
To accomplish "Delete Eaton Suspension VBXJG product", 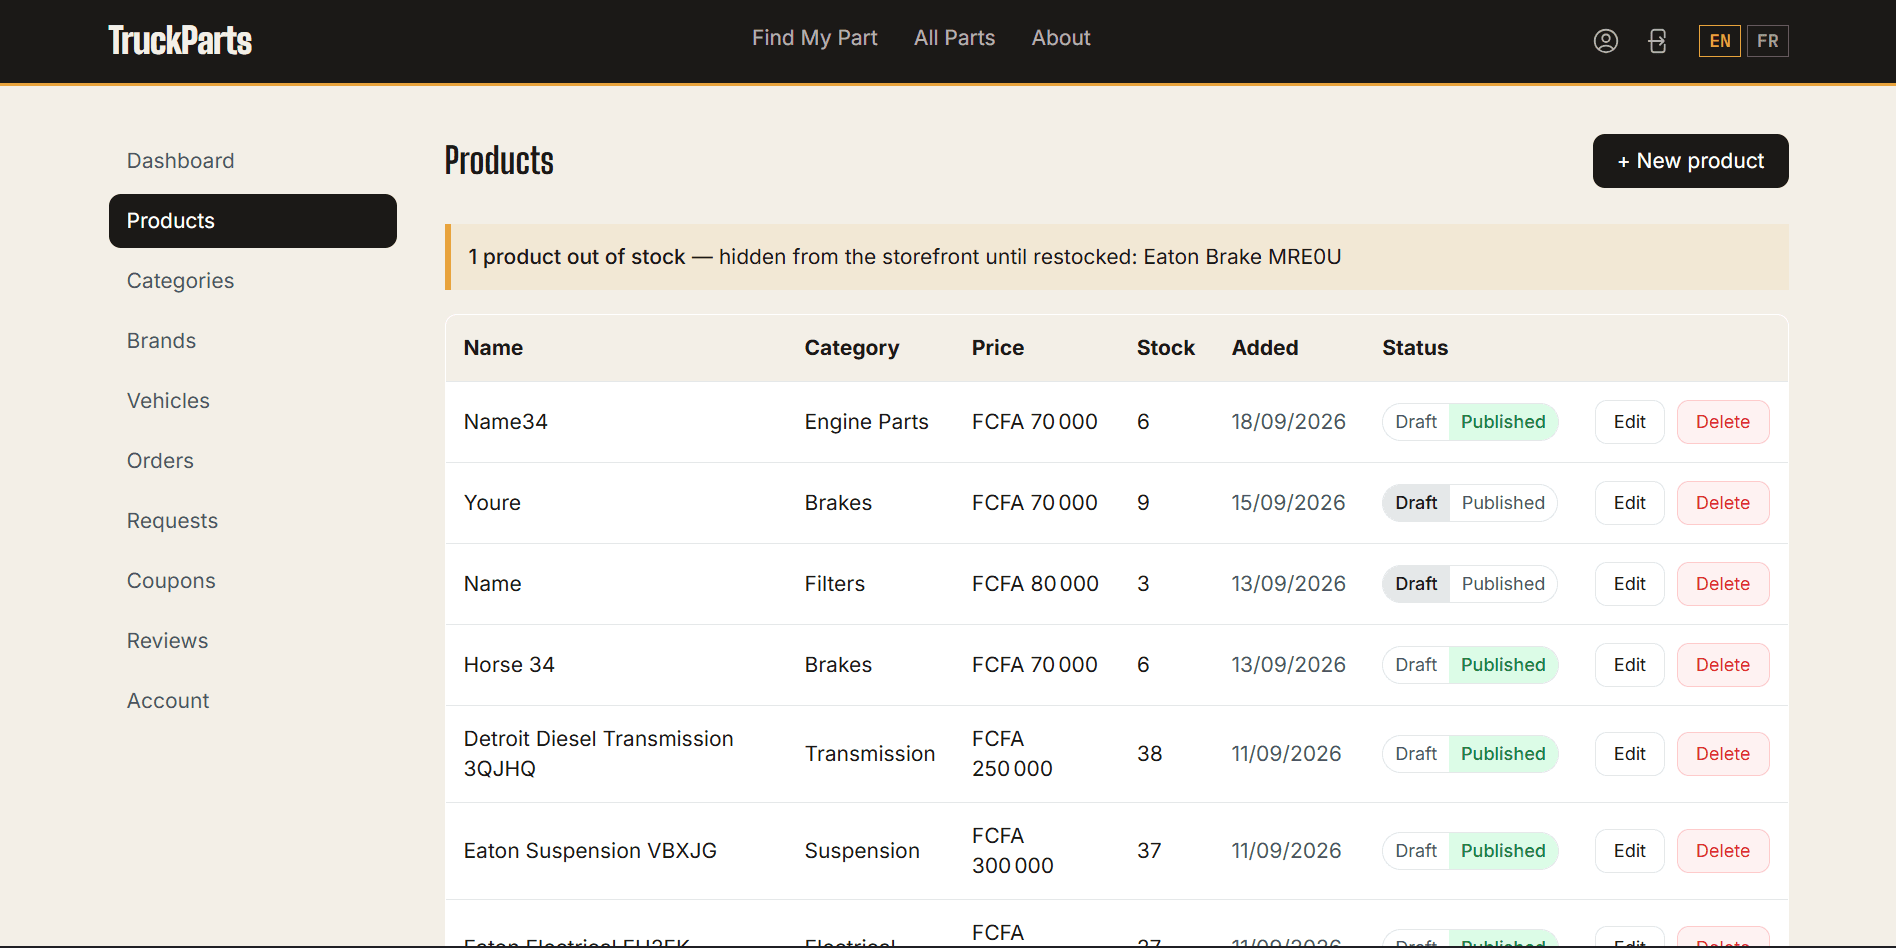I will 1722,851.
